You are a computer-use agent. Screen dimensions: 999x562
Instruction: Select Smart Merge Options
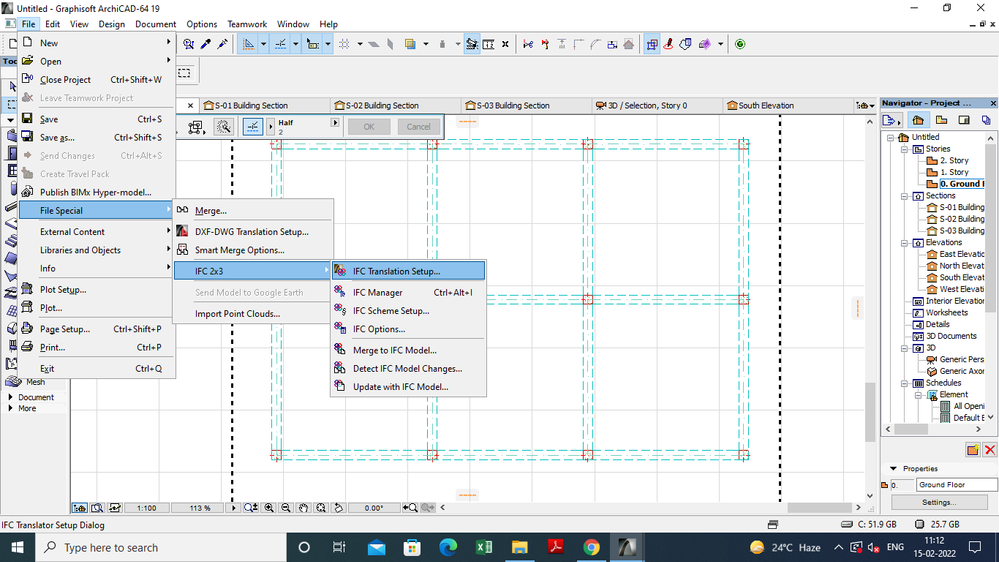click(x=253, y=250)
